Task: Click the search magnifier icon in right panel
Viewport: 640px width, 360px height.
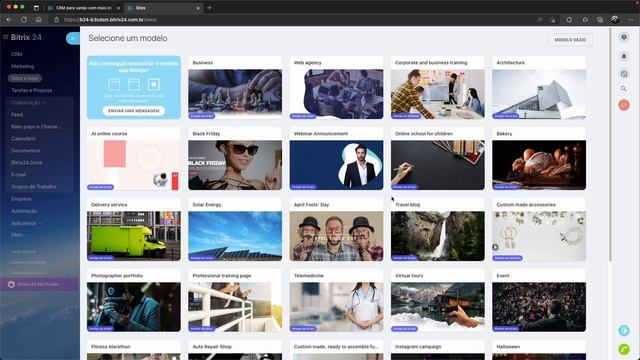Action: click(624, 89)
